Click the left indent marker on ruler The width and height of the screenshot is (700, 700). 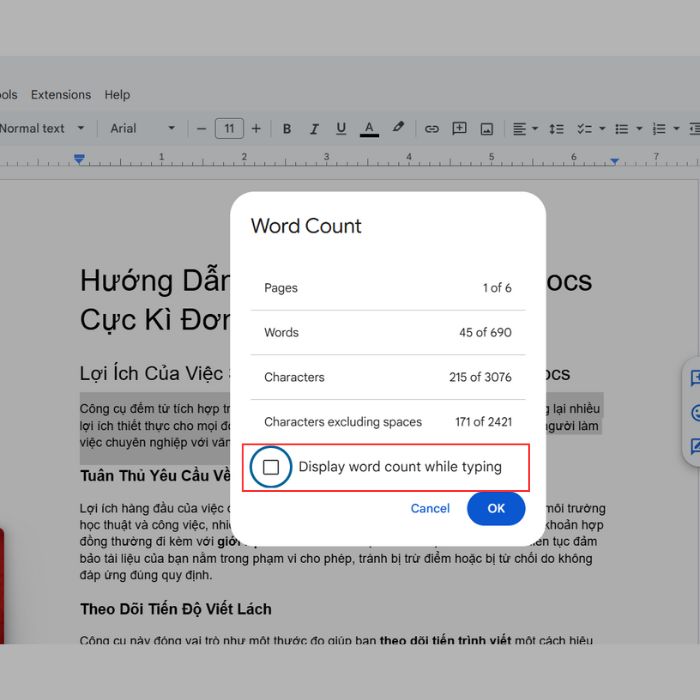79,158
